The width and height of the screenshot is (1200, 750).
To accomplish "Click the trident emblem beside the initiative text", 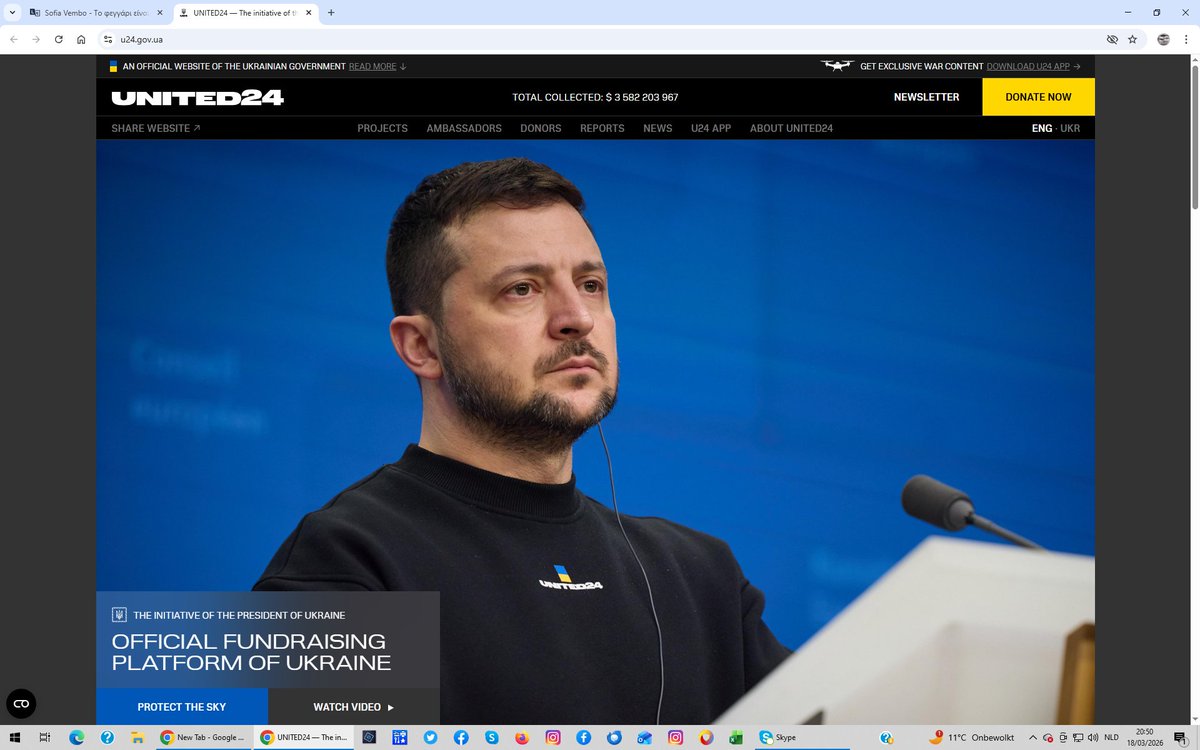I will click(119, 615).
